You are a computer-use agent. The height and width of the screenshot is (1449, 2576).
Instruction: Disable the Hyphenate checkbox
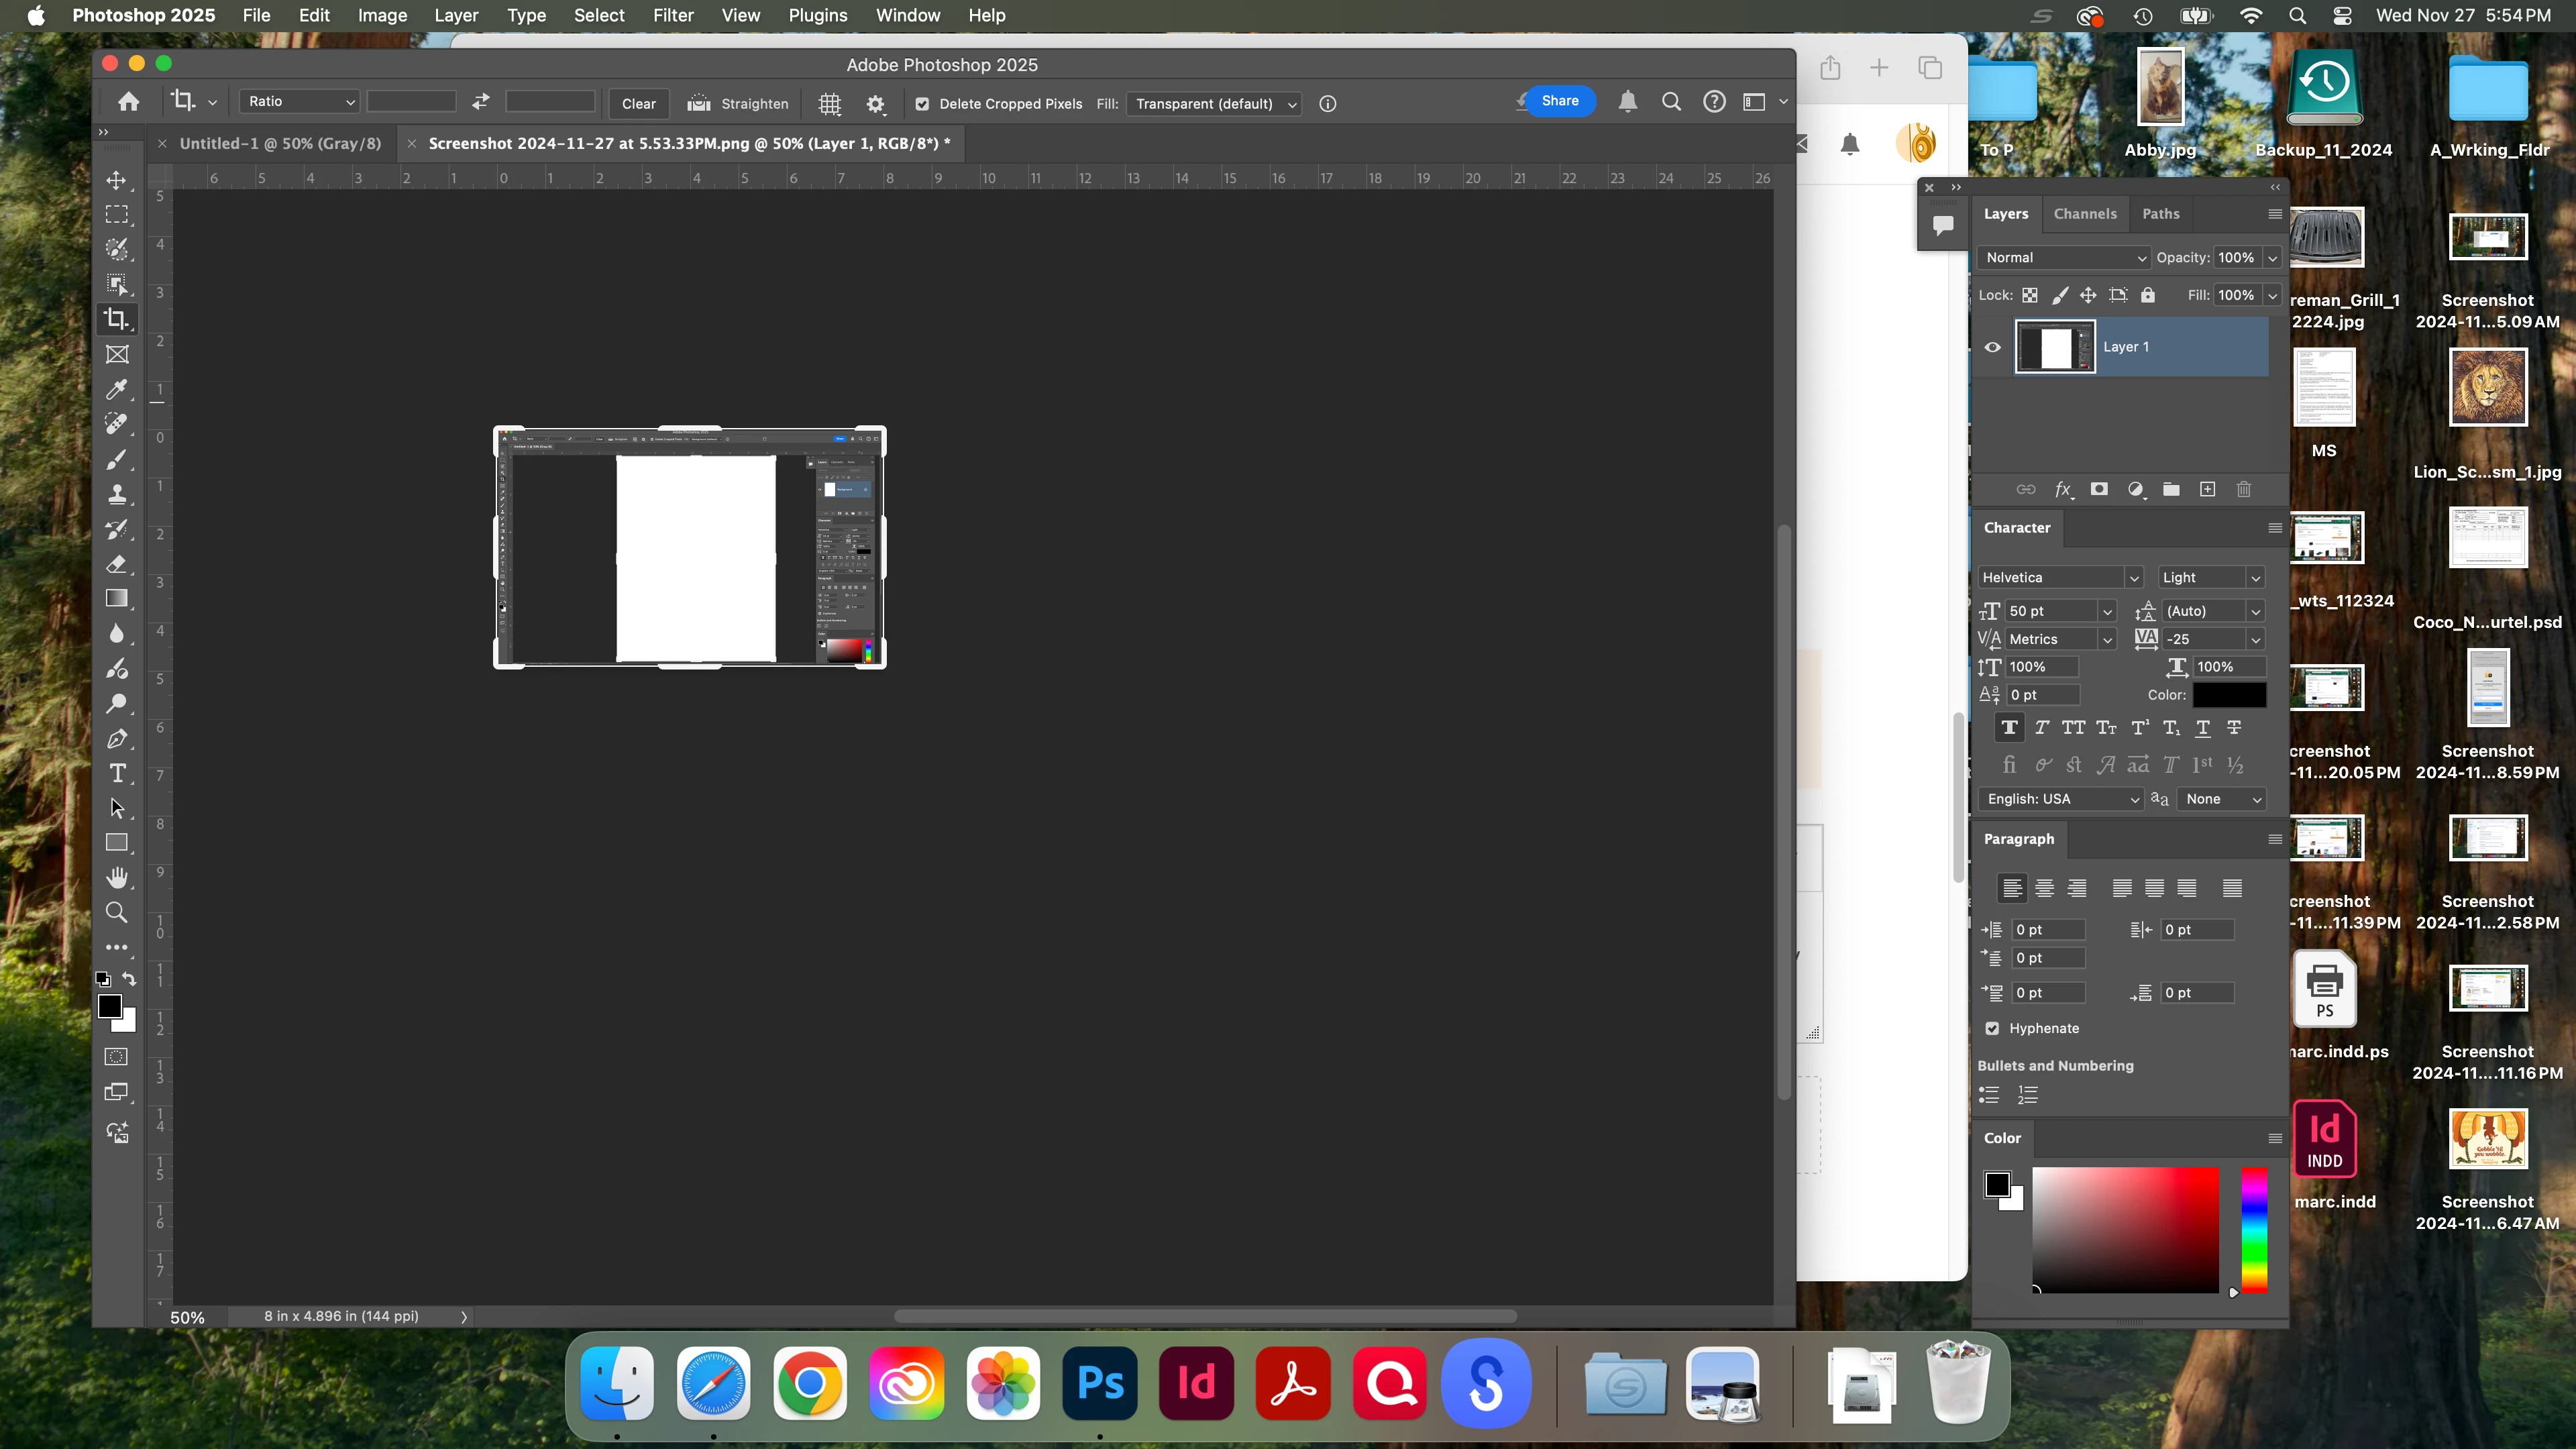click(x=1992, y=1028)
